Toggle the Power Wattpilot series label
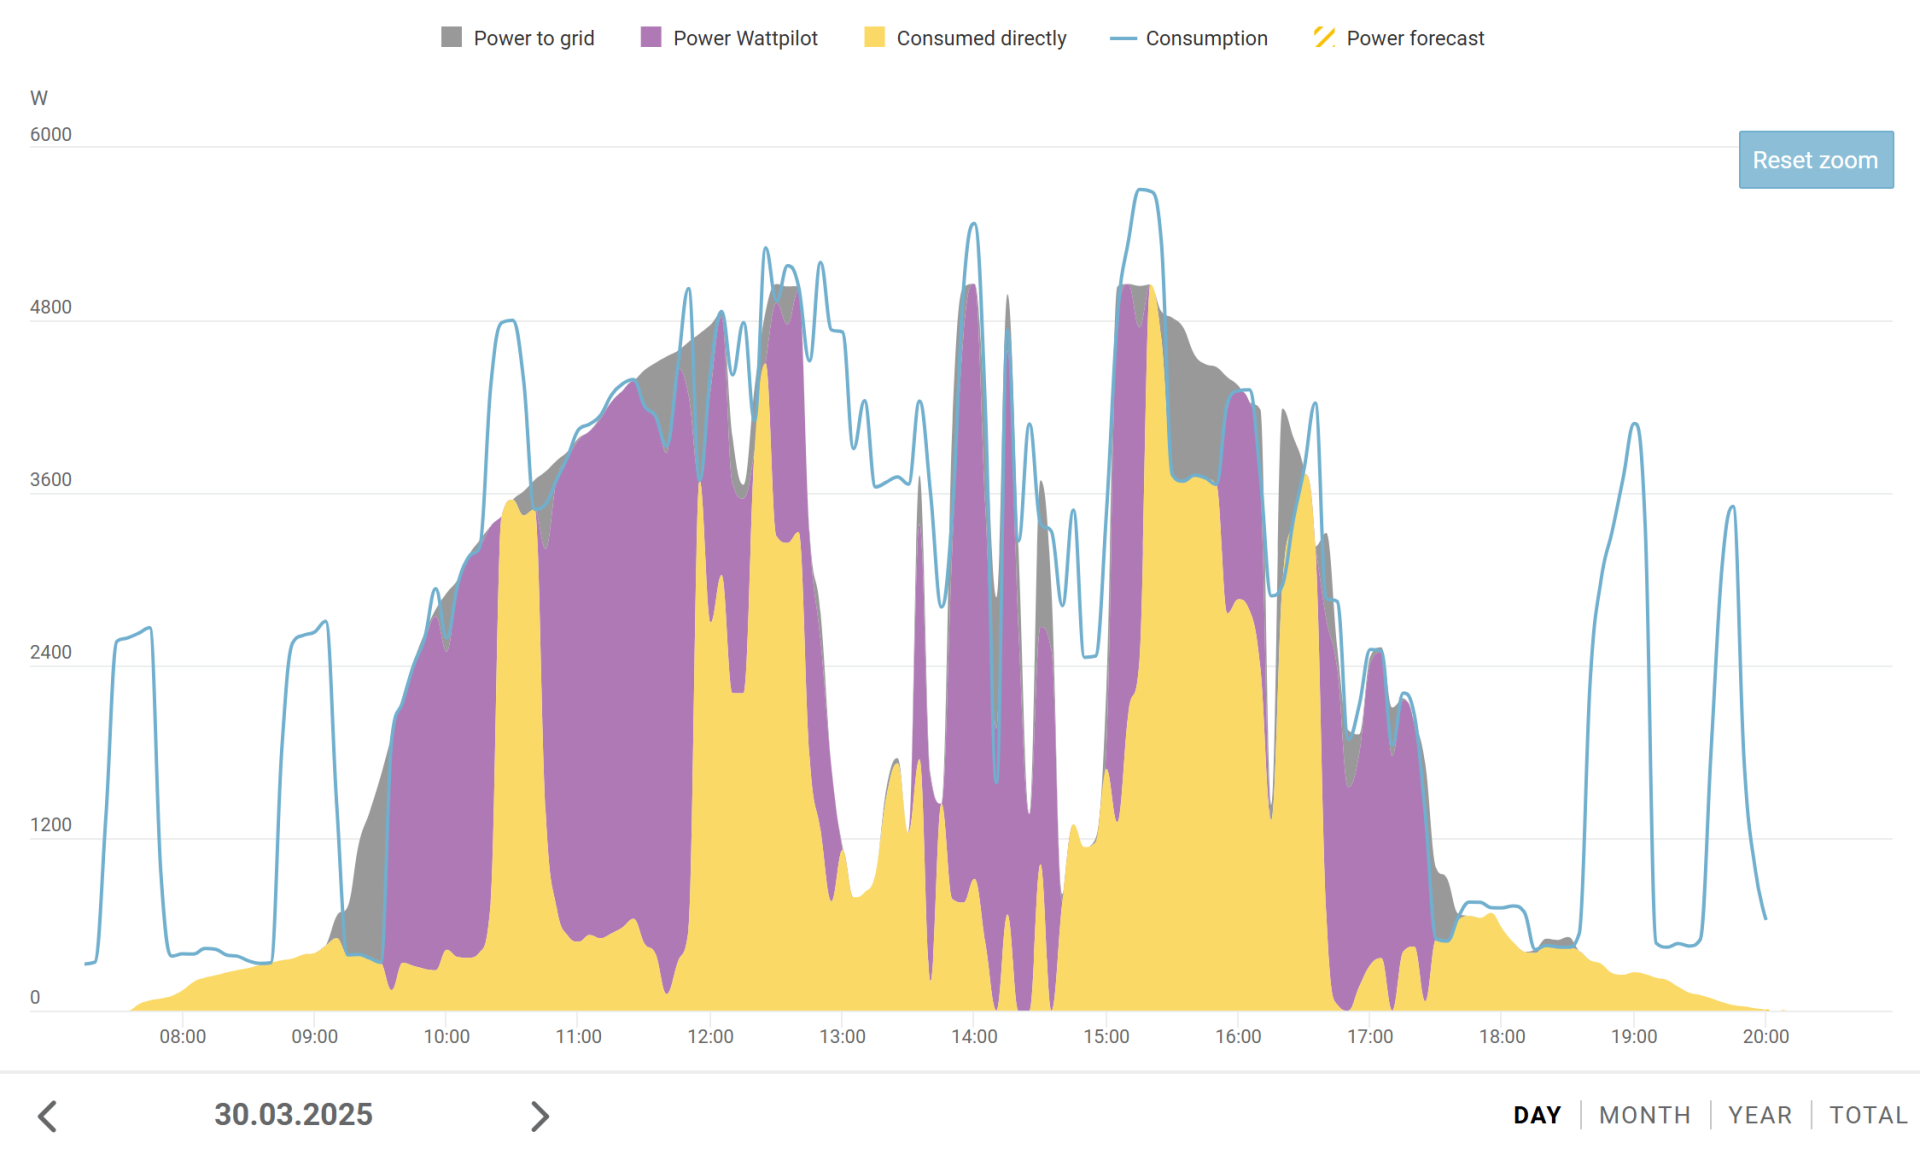 tap(745, 38)
